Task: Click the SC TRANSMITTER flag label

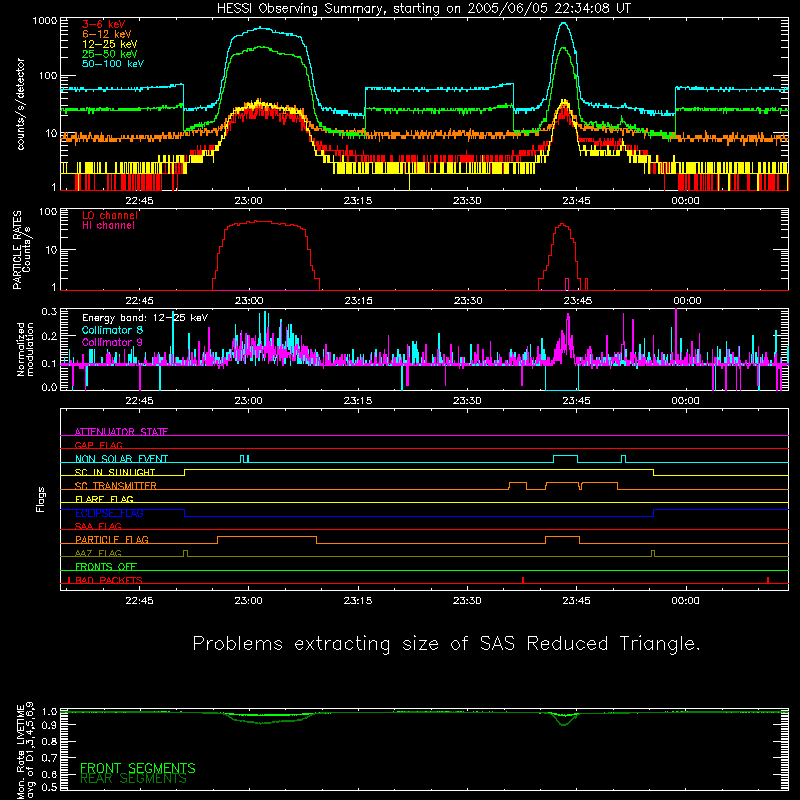Action: (x=115, y=486)
